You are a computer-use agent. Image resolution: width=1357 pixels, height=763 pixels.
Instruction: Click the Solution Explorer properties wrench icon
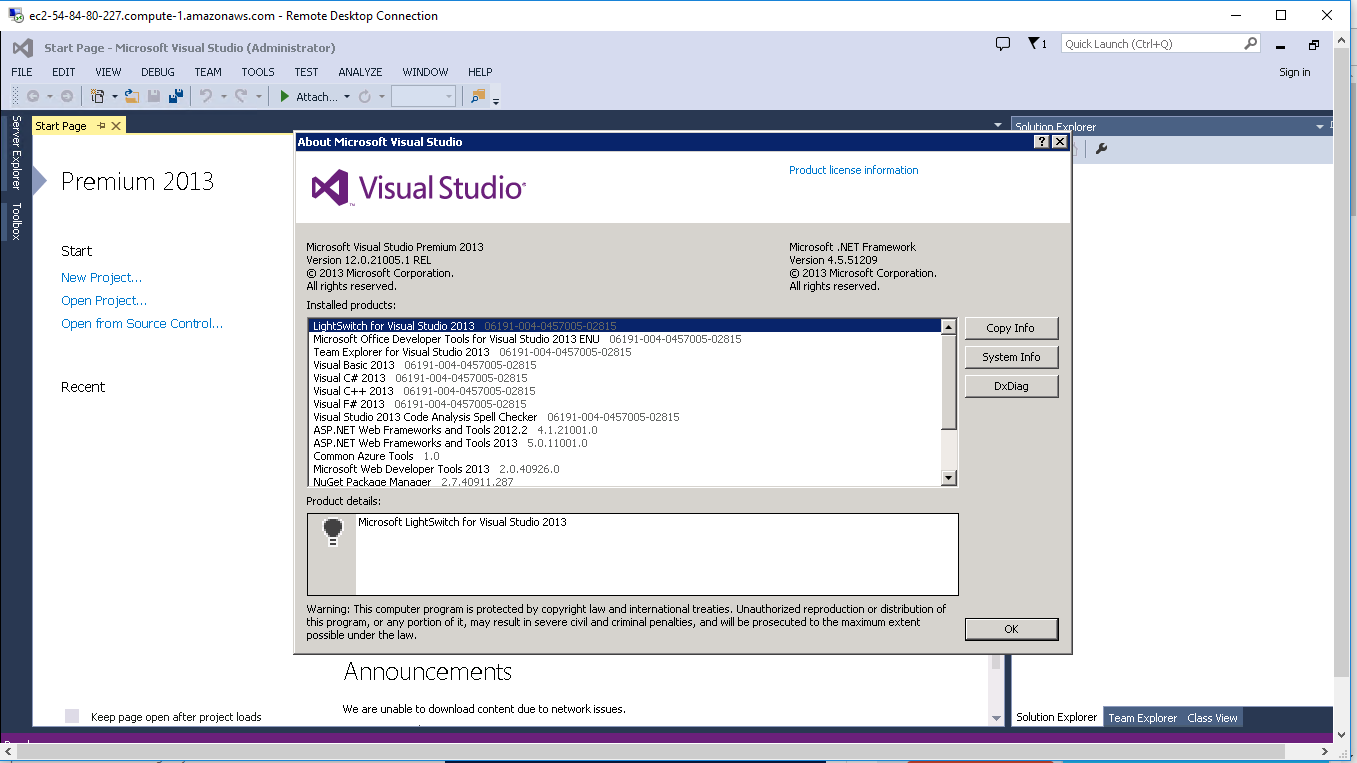tap(1101, 149)
